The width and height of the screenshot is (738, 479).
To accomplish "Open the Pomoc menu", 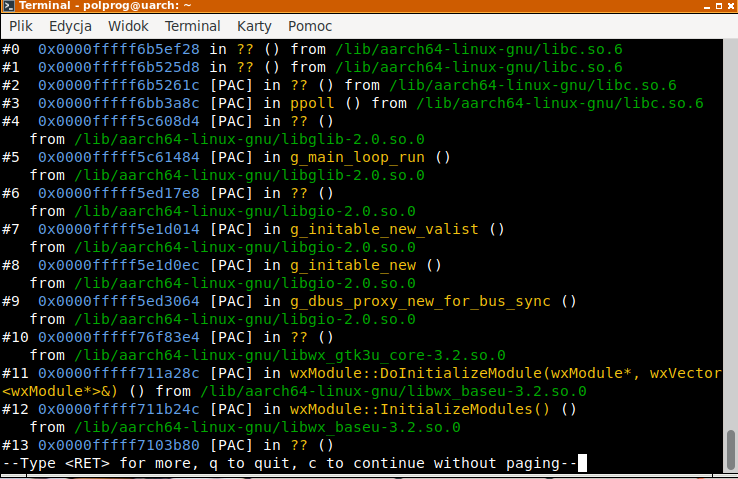I will (310, 26).
